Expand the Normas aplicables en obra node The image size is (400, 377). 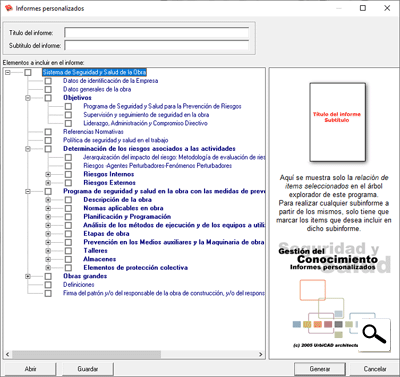click(x=48, y=208)
